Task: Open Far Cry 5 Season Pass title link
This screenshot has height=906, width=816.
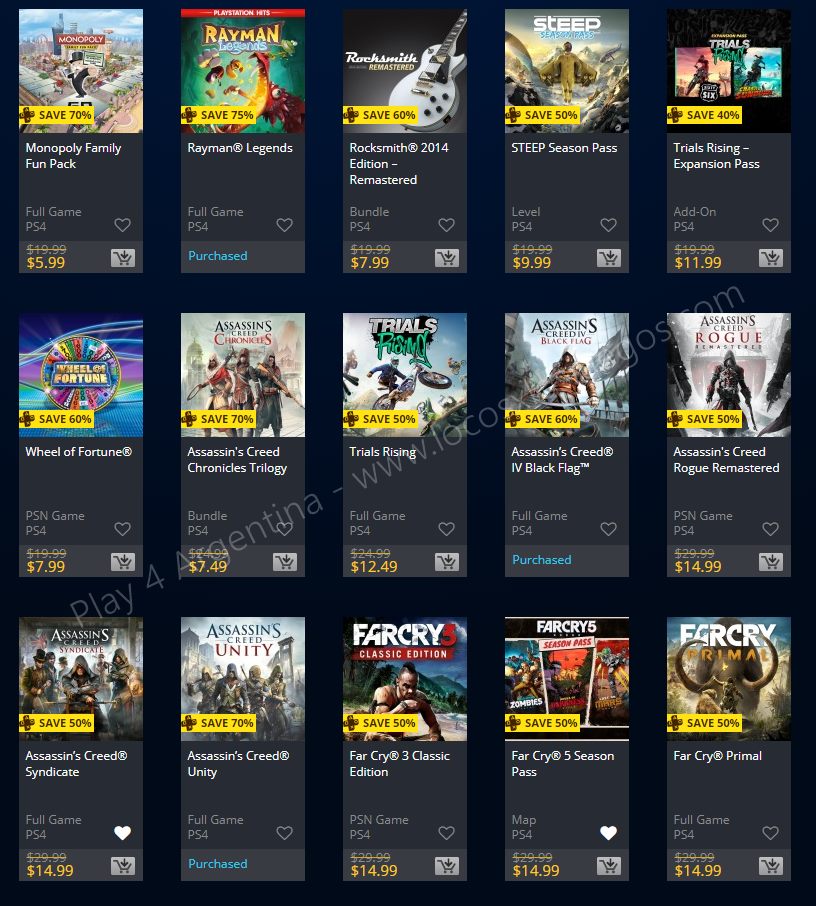Action: tap(563, 764)
